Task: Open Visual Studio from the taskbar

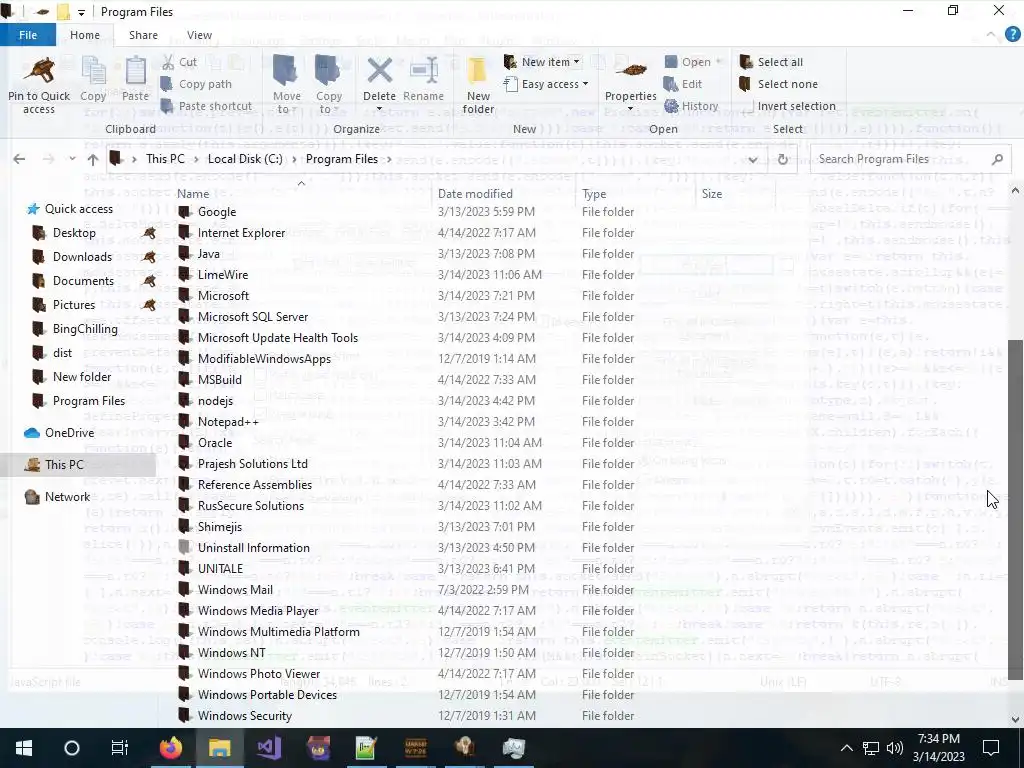Action: tap(269, 748)
